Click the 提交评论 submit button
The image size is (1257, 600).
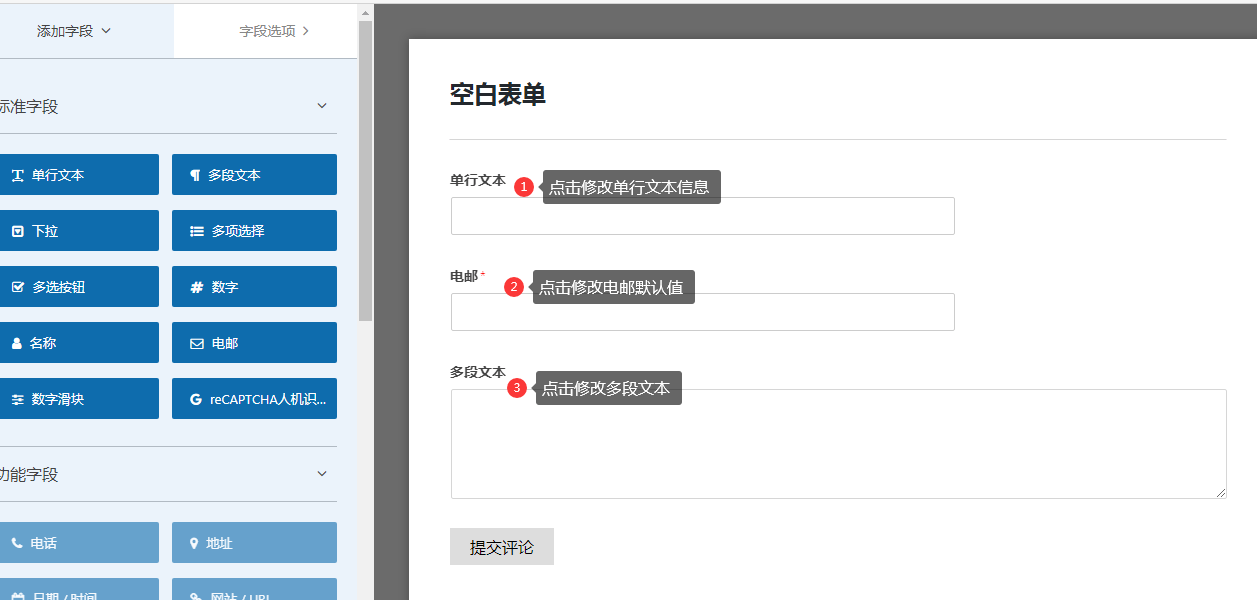tap(501, 547)
